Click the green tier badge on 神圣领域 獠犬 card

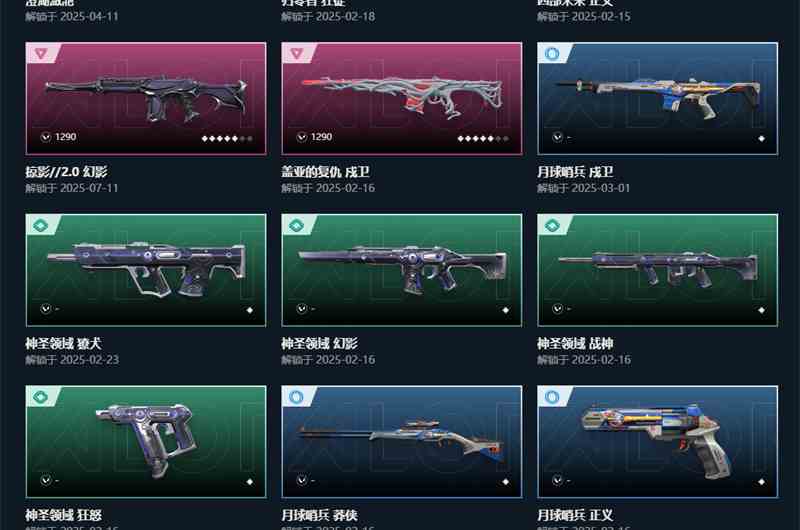(x=41, y=225)
